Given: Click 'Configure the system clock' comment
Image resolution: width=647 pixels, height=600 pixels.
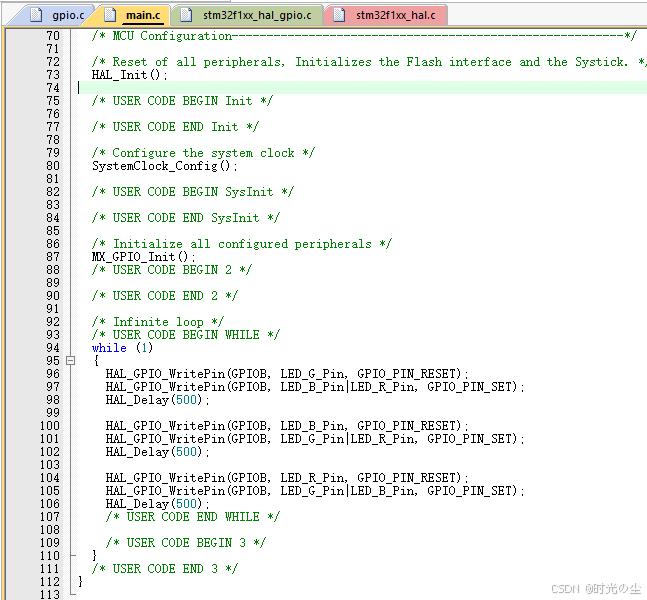Looking at the screenshot, I should [x=203, y=153].
